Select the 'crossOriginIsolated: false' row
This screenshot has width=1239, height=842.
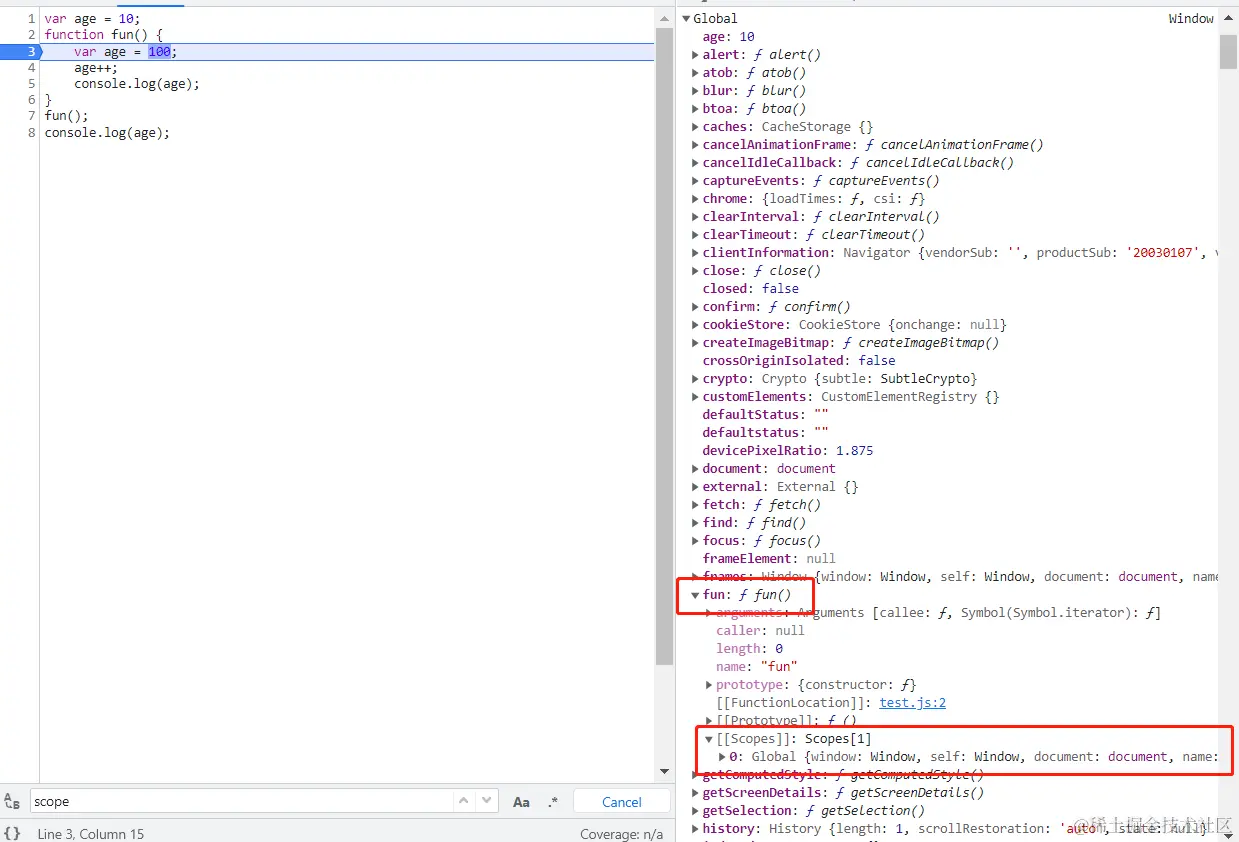[x=799, y=361]
